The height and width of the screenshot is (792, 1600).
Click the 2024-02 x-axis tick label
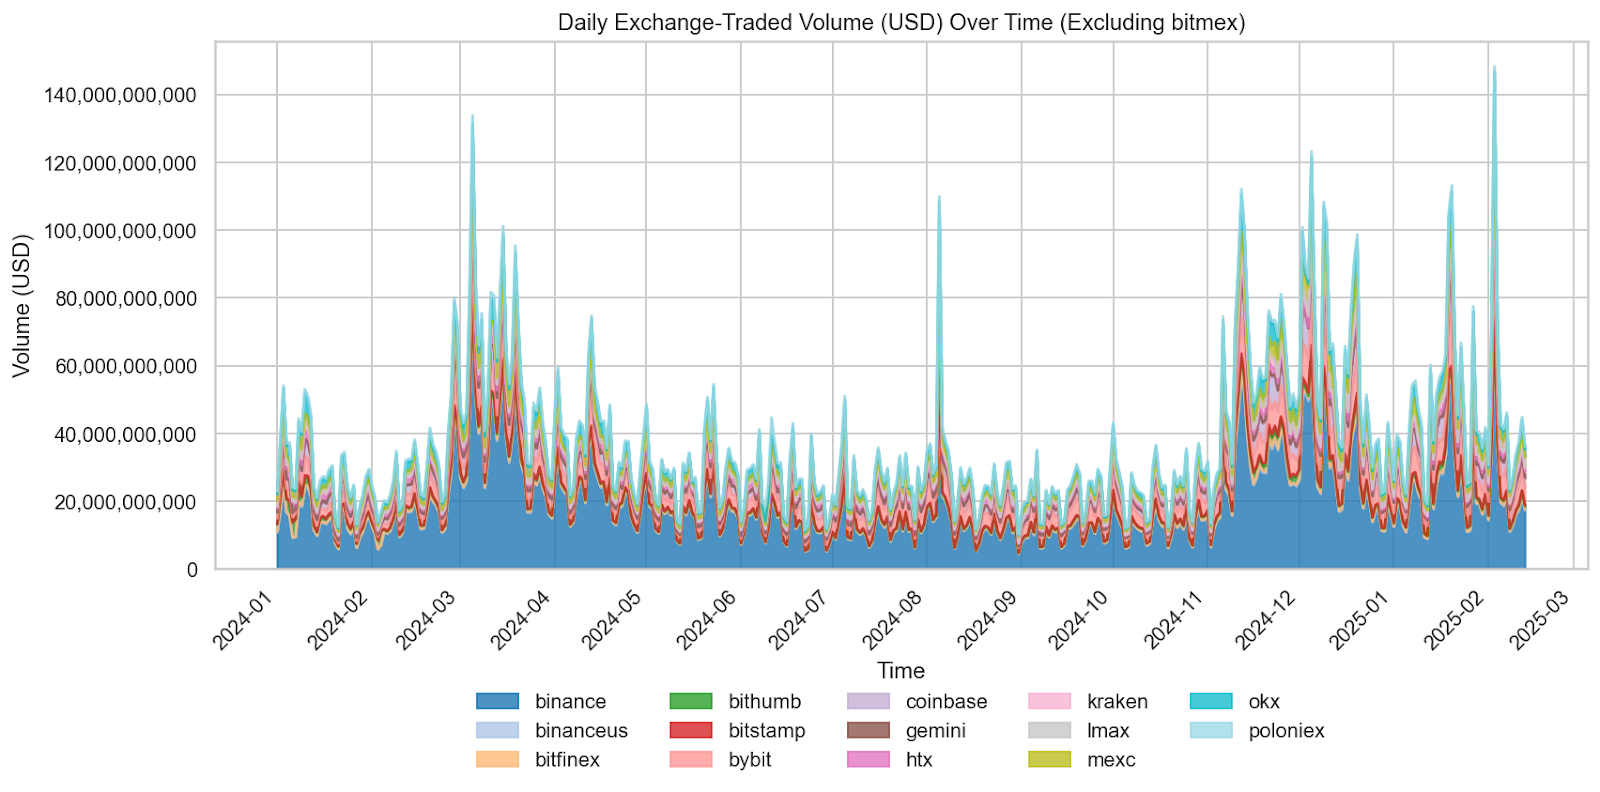coord(338,620)
